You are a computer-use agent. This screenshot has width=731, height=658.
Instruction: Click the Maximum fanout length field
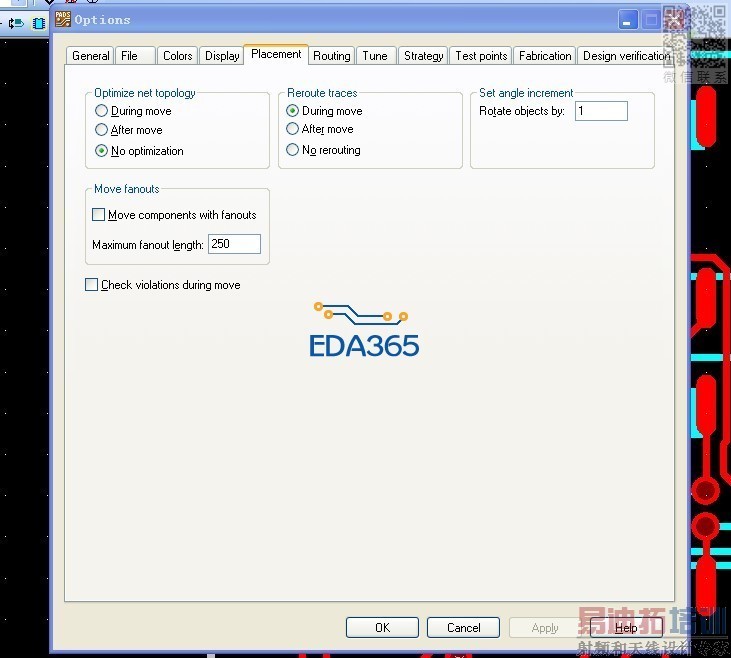click(x=234, y=244)
